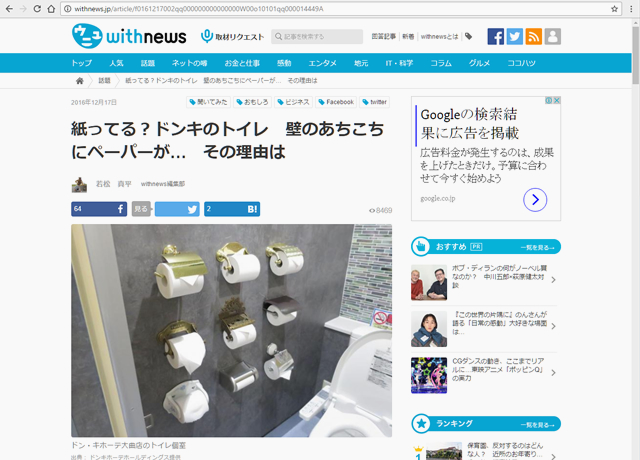Image resolution: width=640 pixels, height=460 pixels.
Task: Open the microphone 取材リクエスト link
Action: [x=232, y=37]
